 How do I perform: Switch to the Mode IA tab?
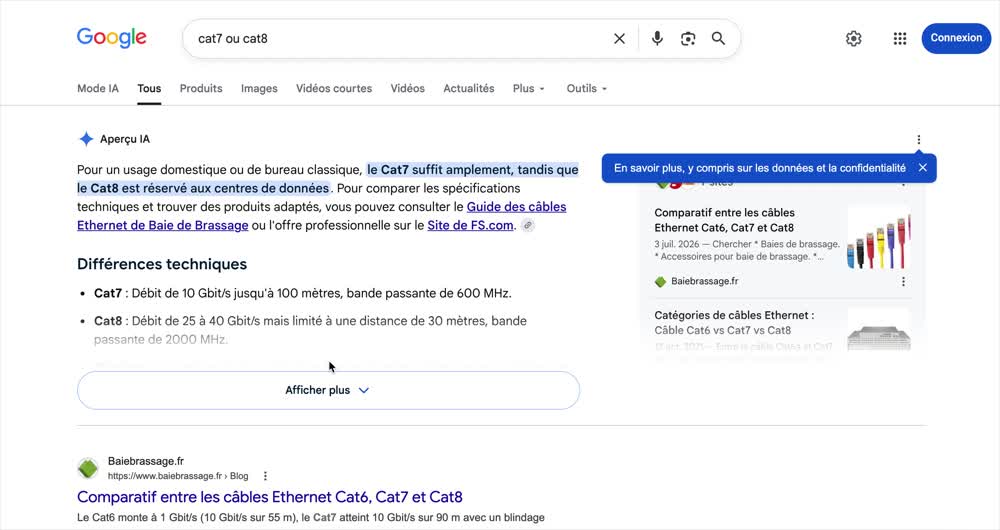coord(98,89)
